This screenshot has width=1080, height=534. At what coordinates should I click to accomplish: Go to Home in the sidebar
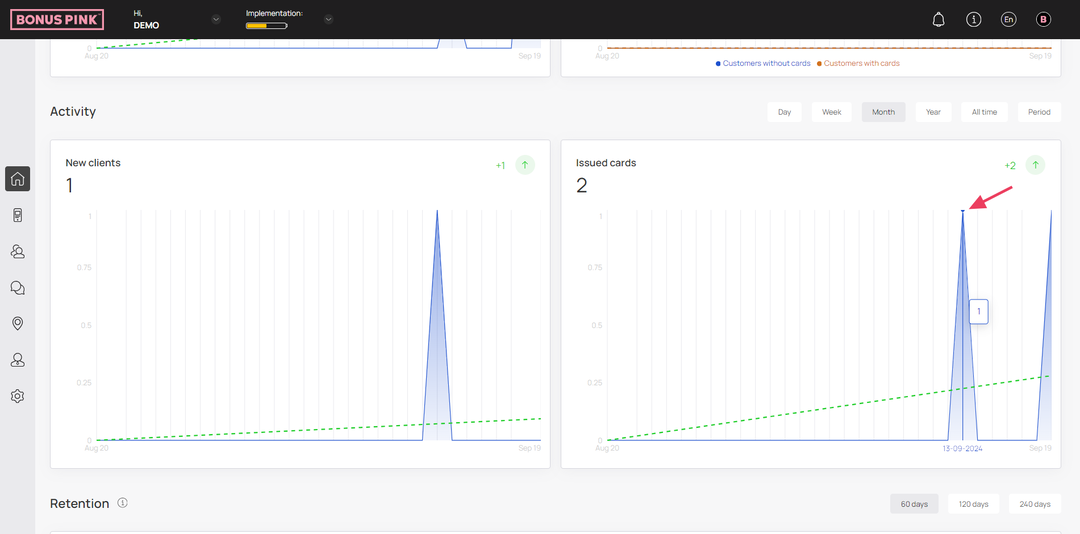coord(18,178)
